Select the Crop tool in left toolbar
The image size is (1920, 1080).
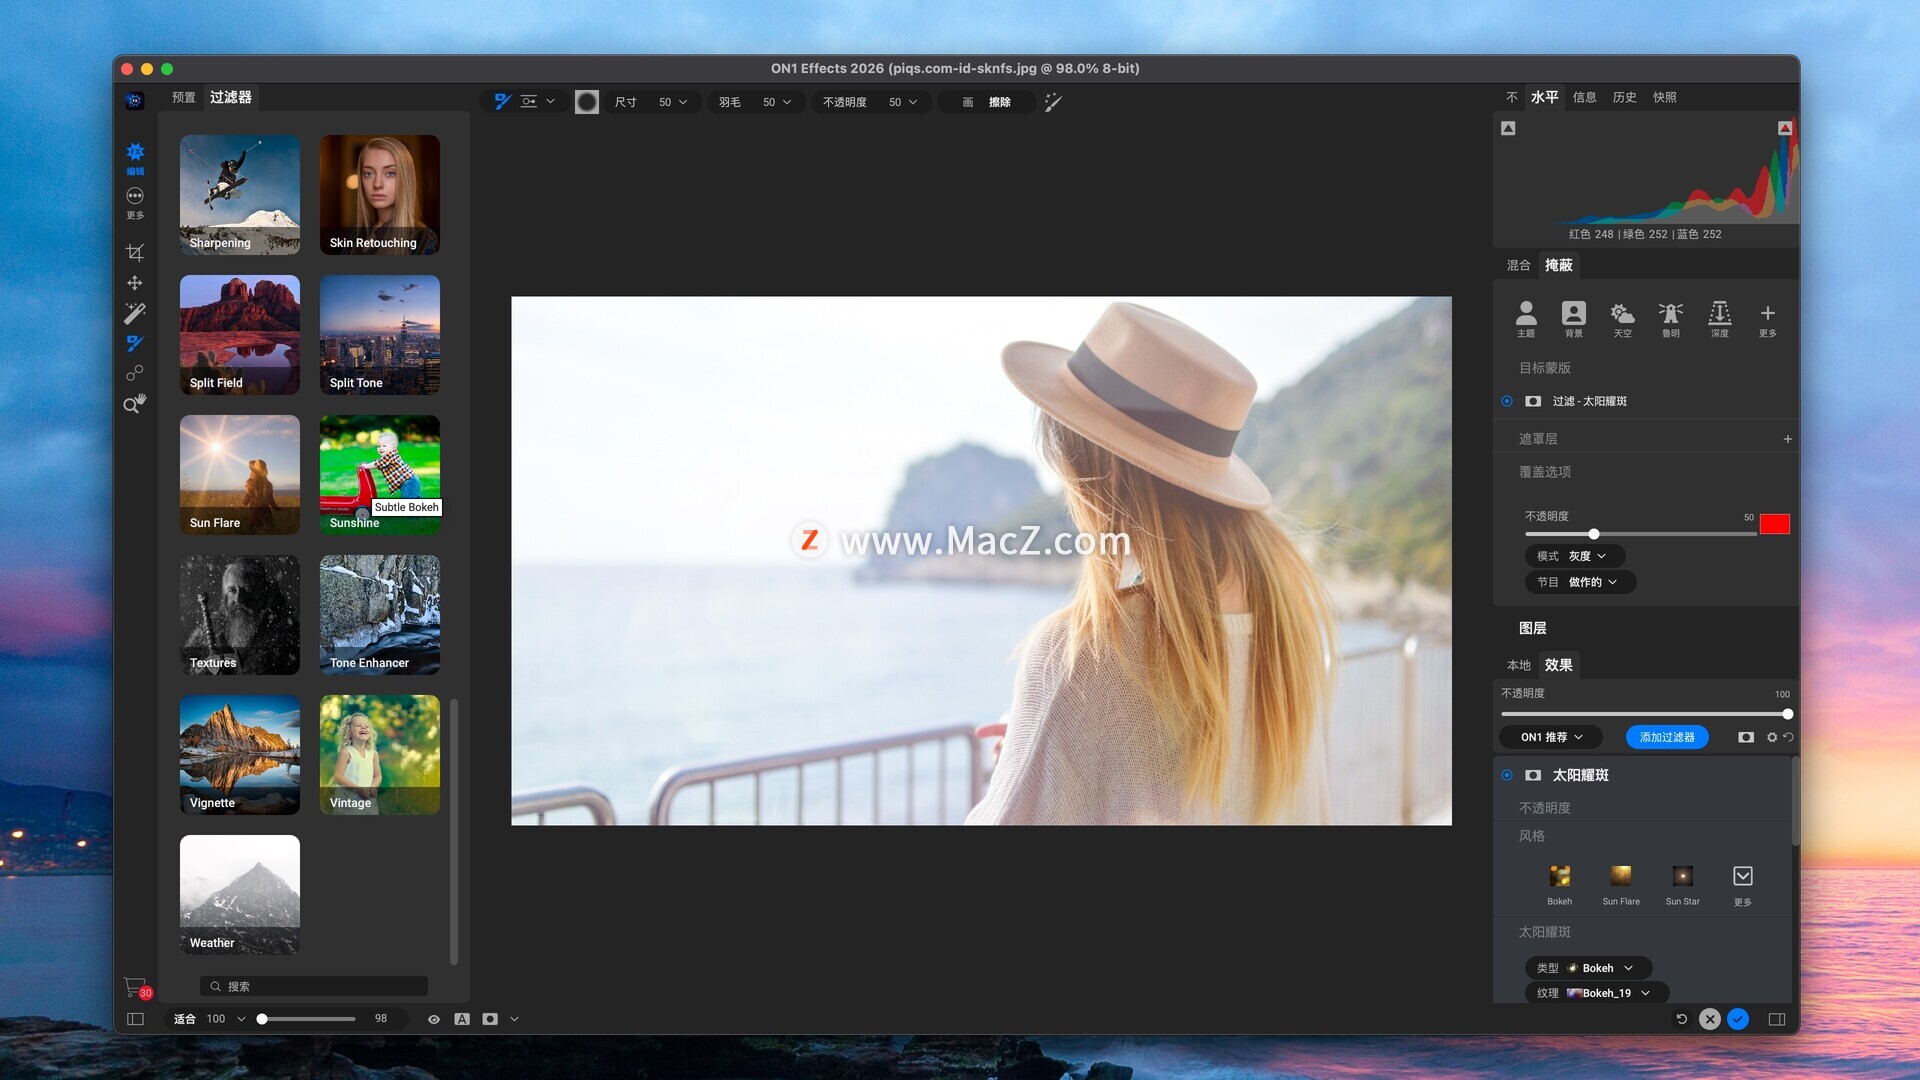click(x=135, y=252)
